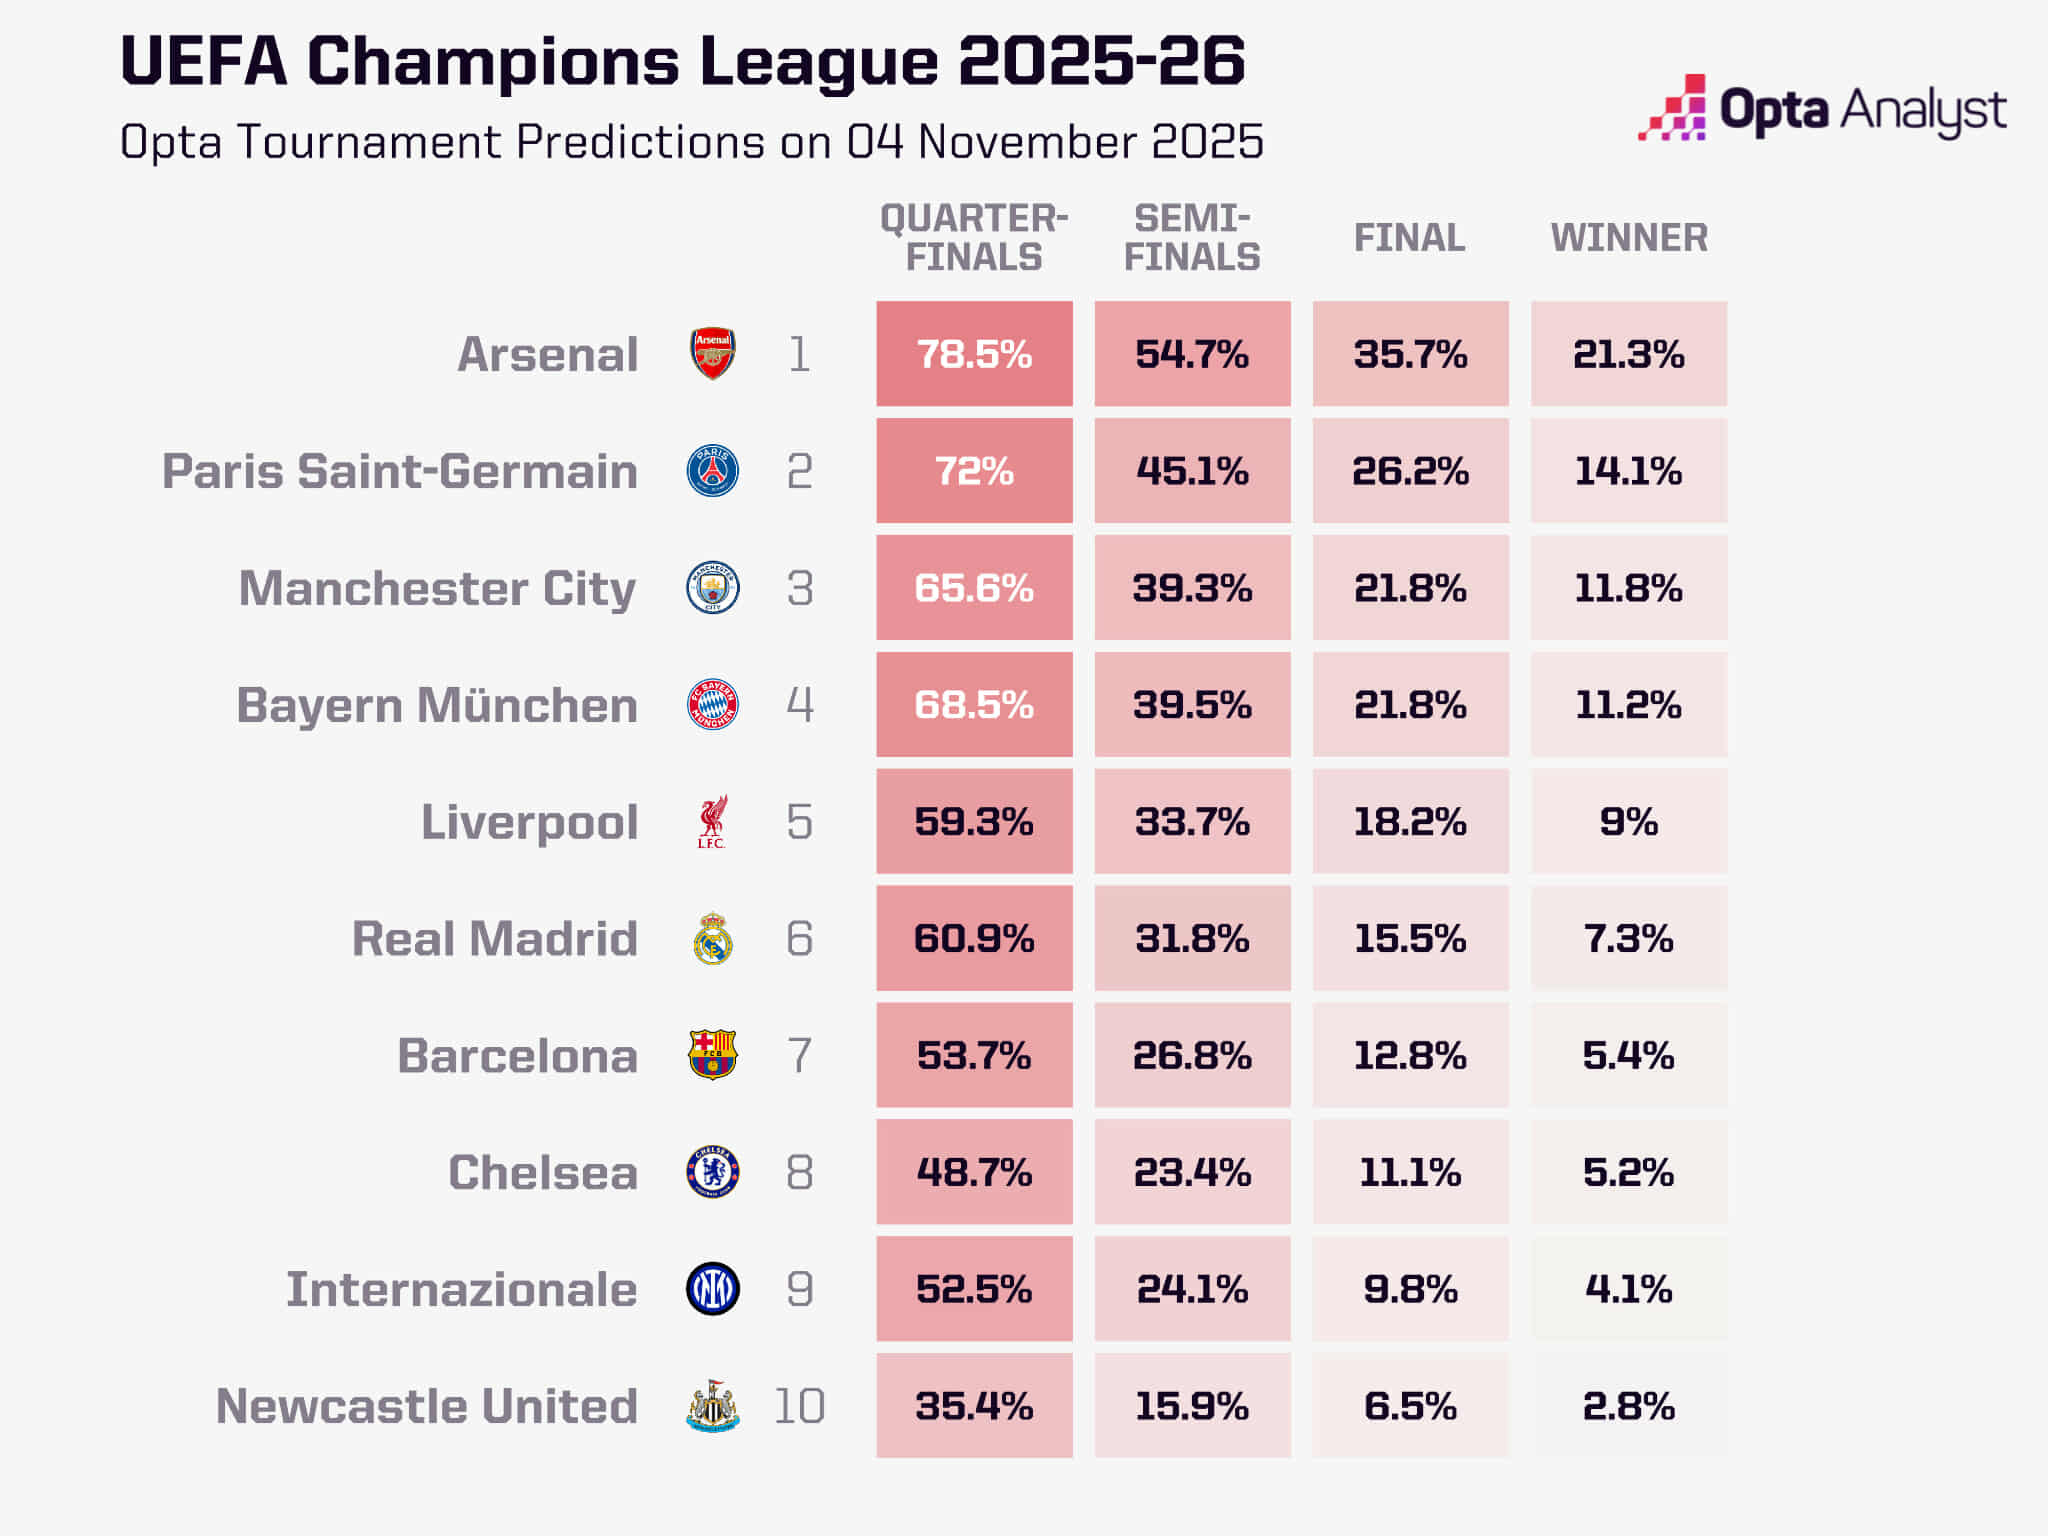This screenshot has height=1536, width=2048.
Task: Select Arsenal's 21.3% winner cell
Action: click(x=1629, y=354)
